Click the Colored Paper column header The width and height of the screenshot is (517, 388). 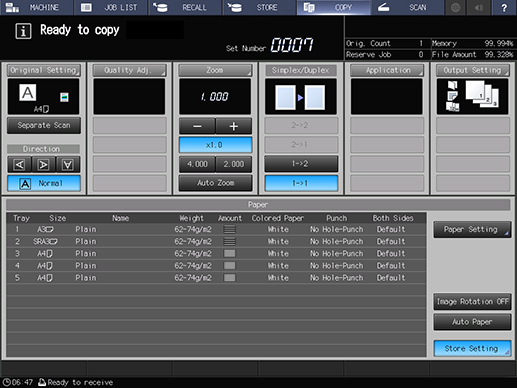(x=277, y=218)
